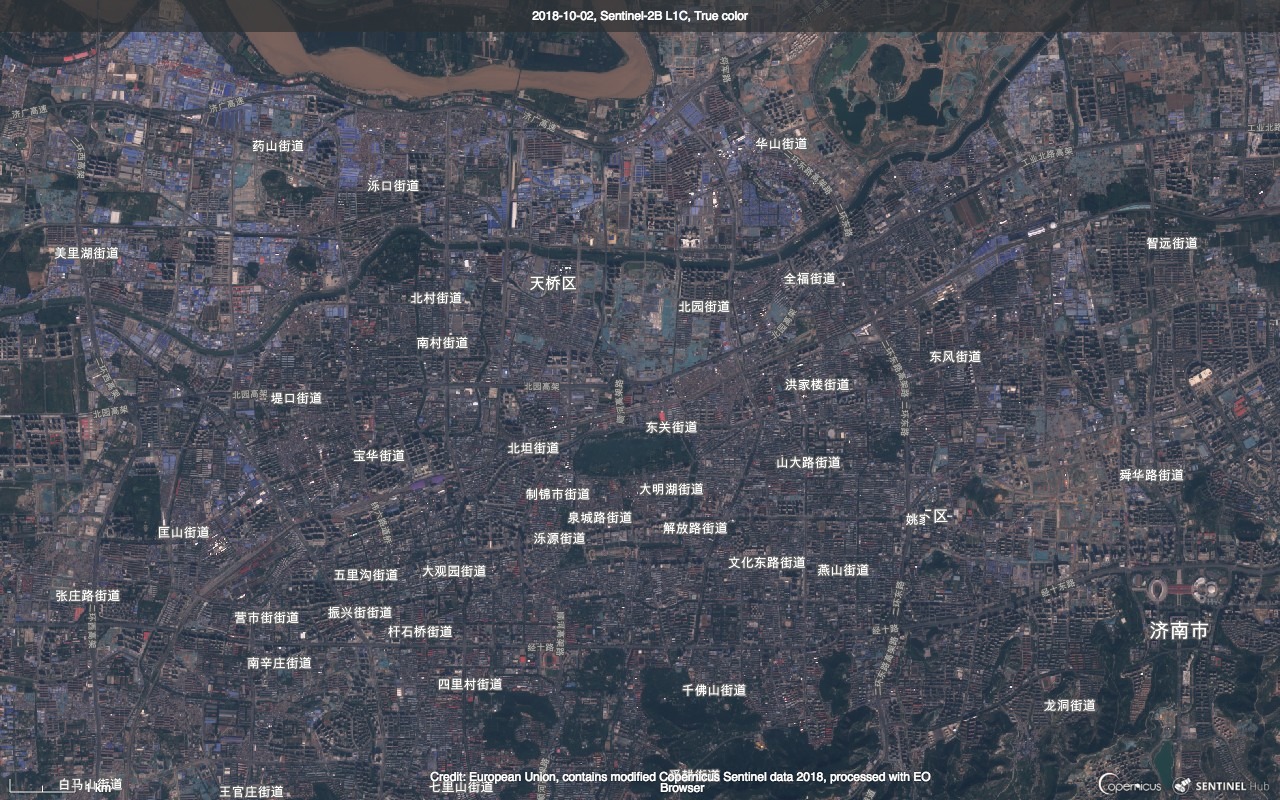The width and height of the screenshot is (1280, 800).
Task: Click the 北园街道 map label
Action: point(704,307)
